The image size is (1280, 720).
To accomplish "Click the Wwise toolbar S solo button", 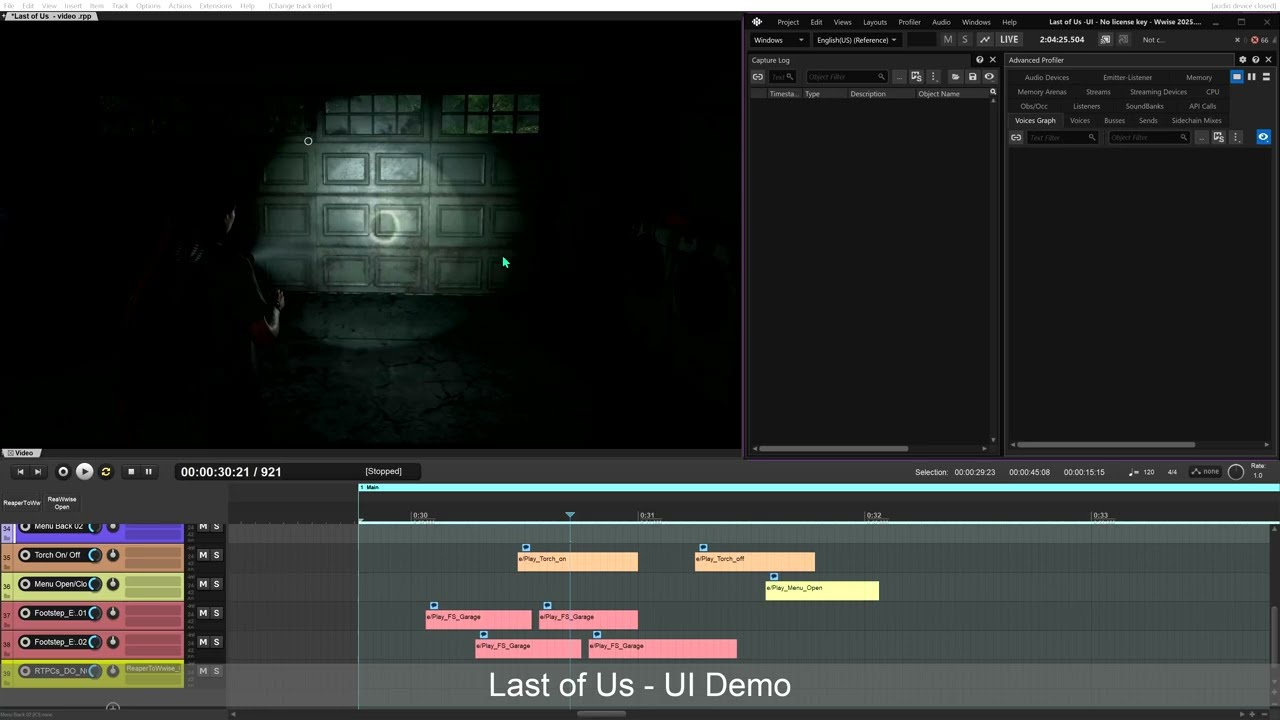I will tap(965, 40).
